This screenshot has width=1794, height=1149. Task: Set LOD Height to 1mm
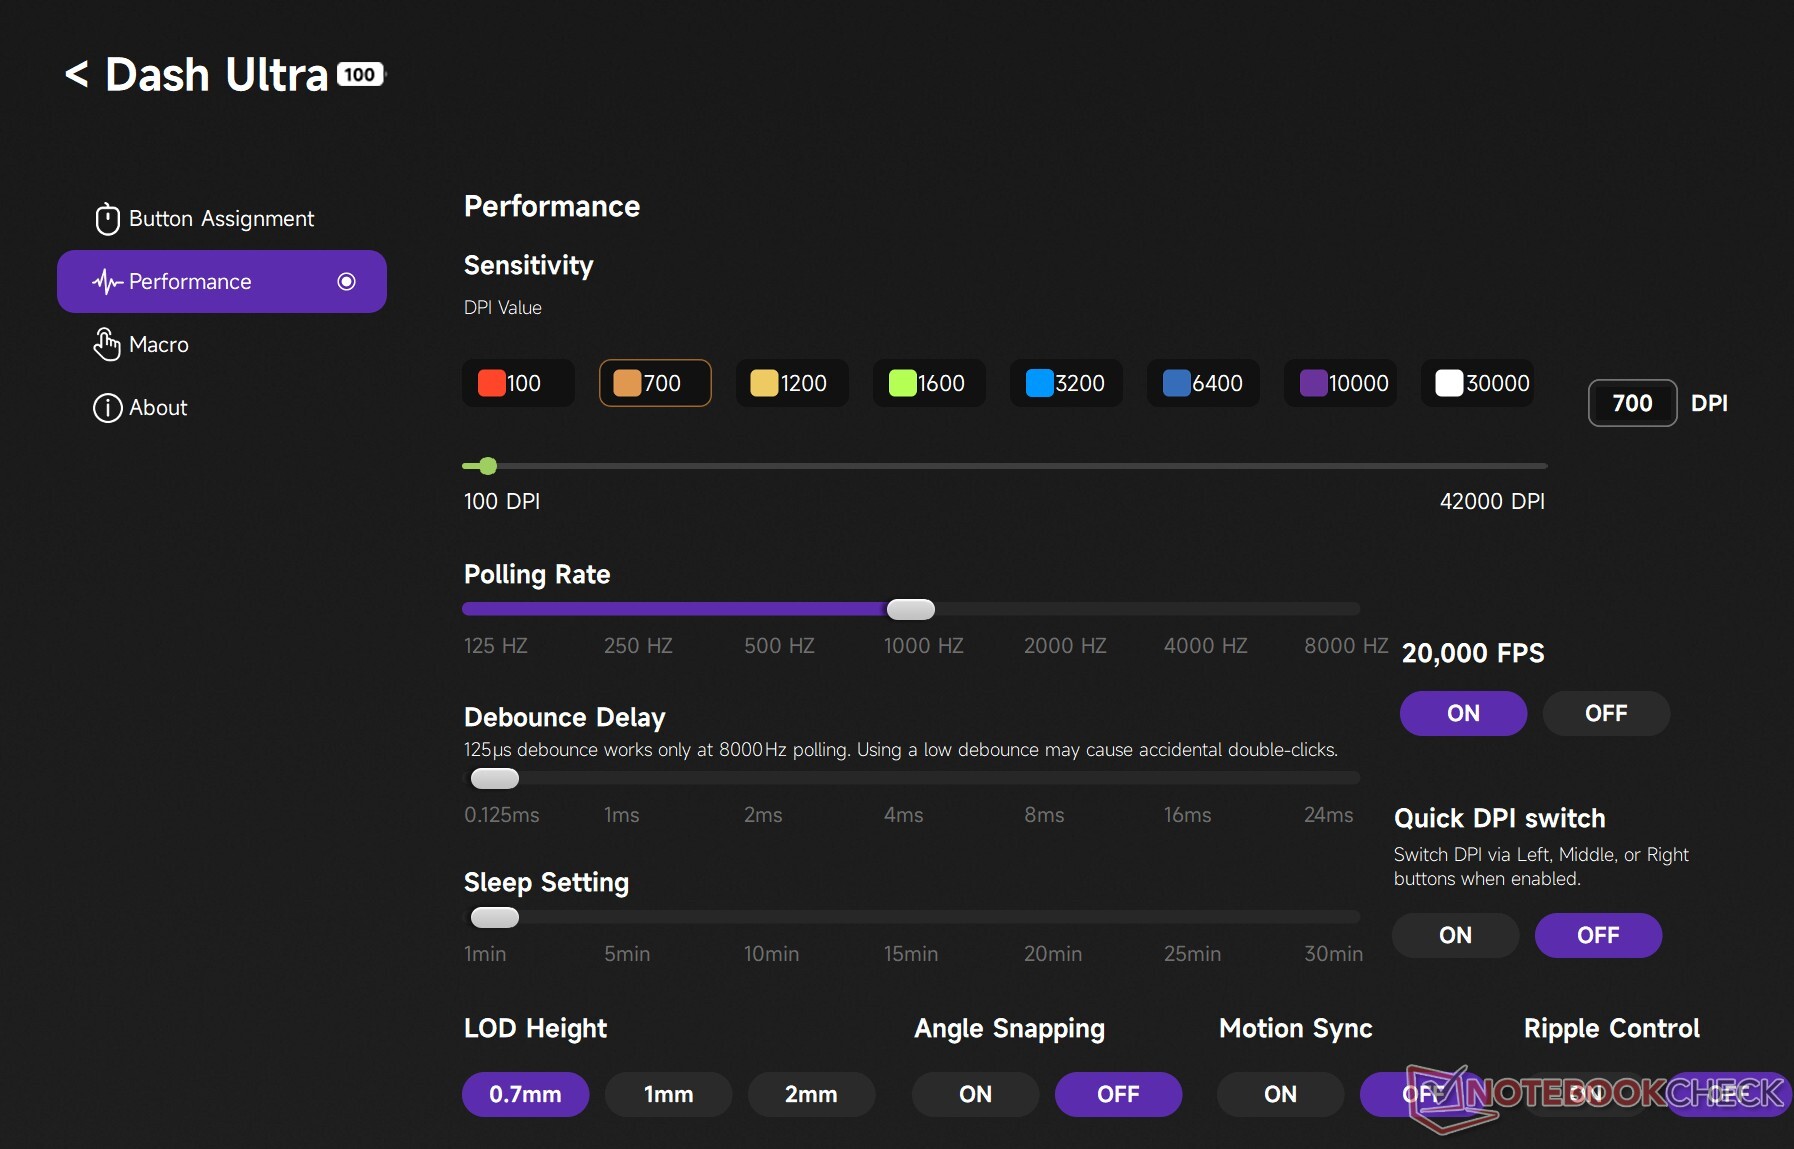tap(668, 1094)
